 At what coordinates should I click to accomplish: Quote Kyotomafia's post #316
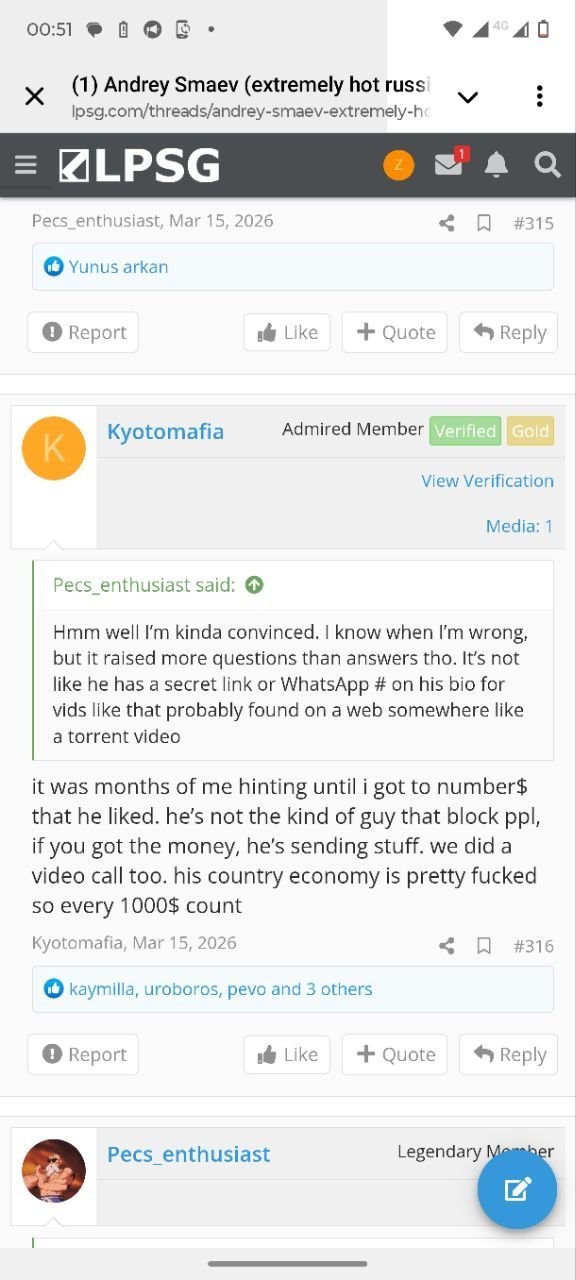pos(395,1054)
